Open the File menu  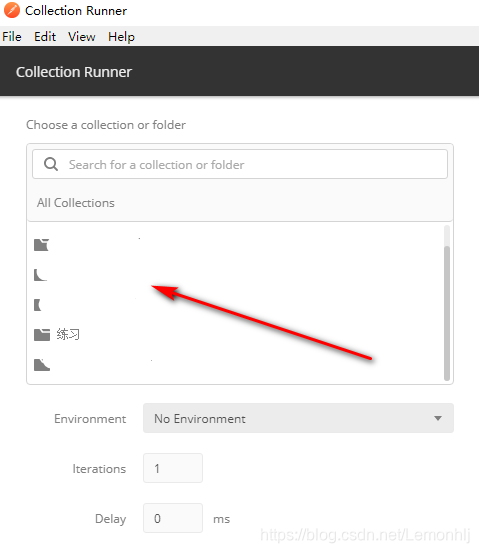[12, 37]
